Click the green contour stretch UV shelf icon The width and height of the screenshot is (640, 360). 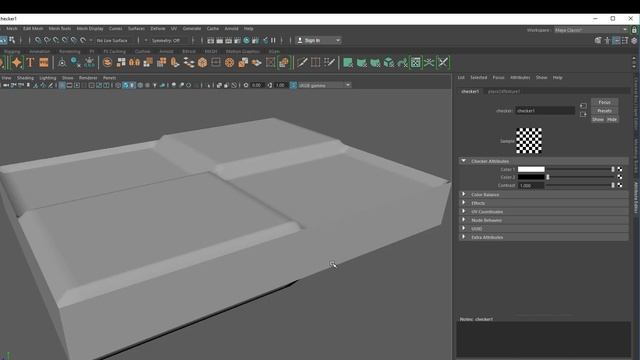coord(402,62)
